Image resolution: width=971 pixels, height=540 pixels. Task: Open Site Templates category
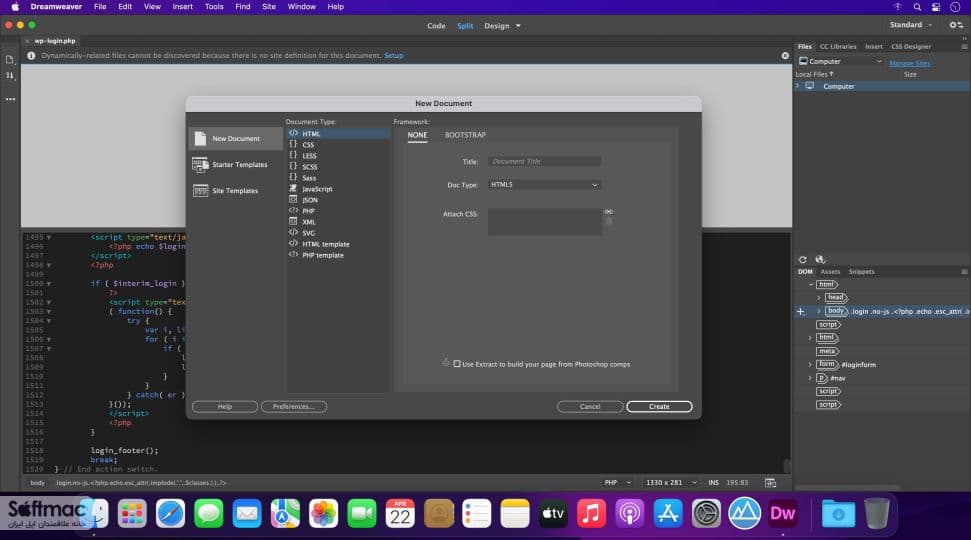coord(235,191)
